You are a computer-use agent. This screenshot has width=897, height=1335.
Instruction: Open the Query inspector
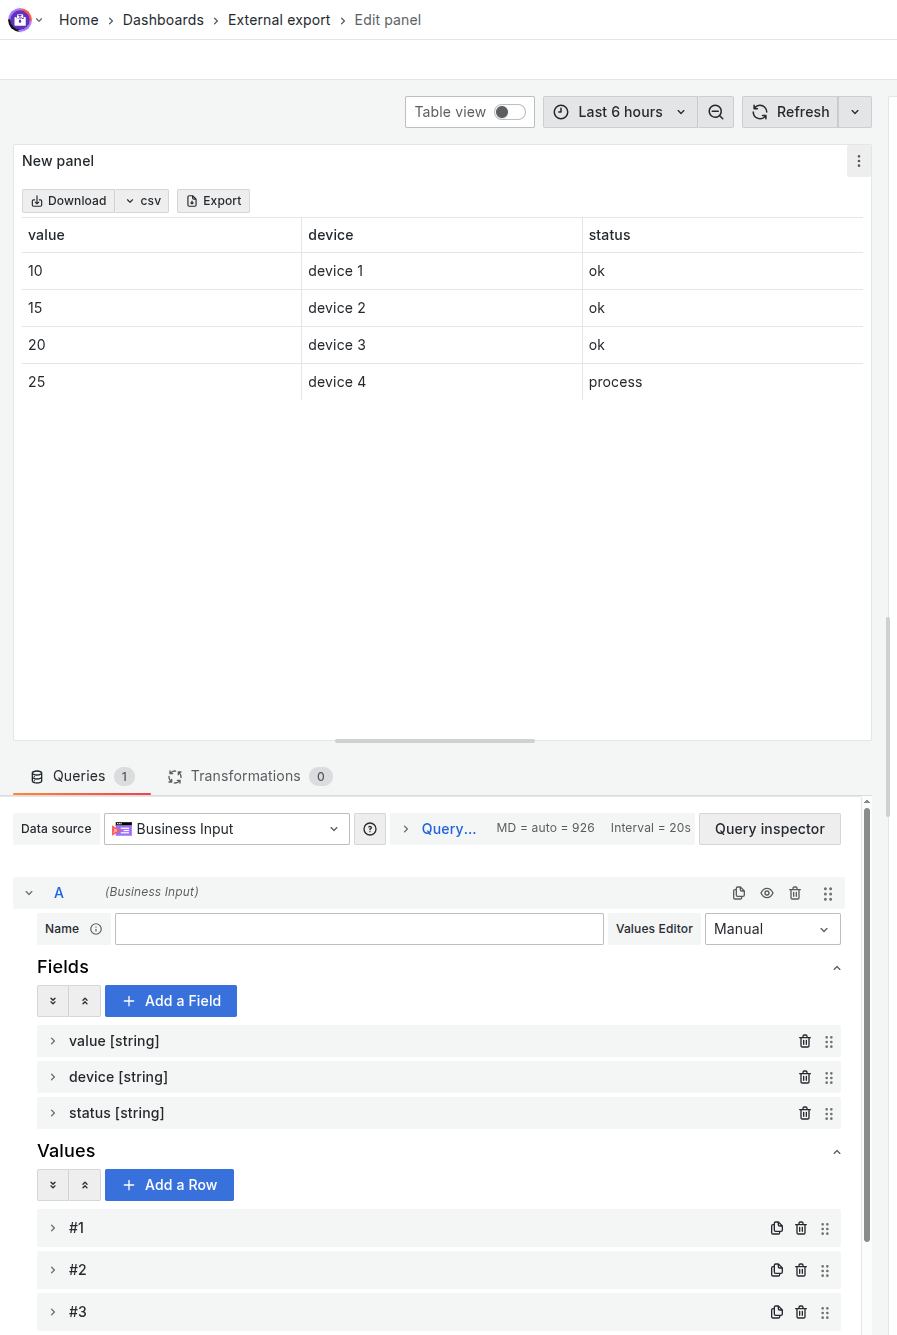pos(770,829)
